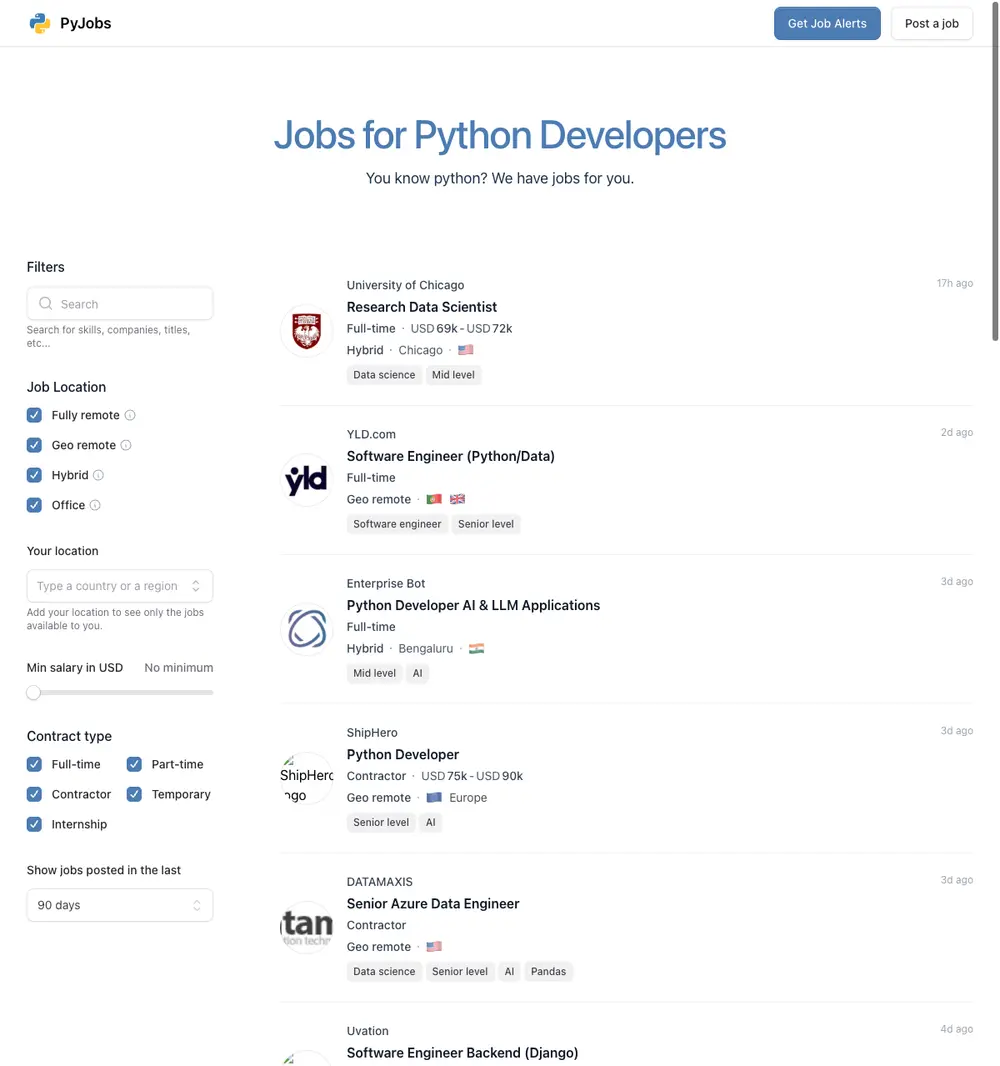Viewport: 1000px width, 1066px height.
Task: Uncheck the Geo remote checkbox
Action: click(34, 445)
